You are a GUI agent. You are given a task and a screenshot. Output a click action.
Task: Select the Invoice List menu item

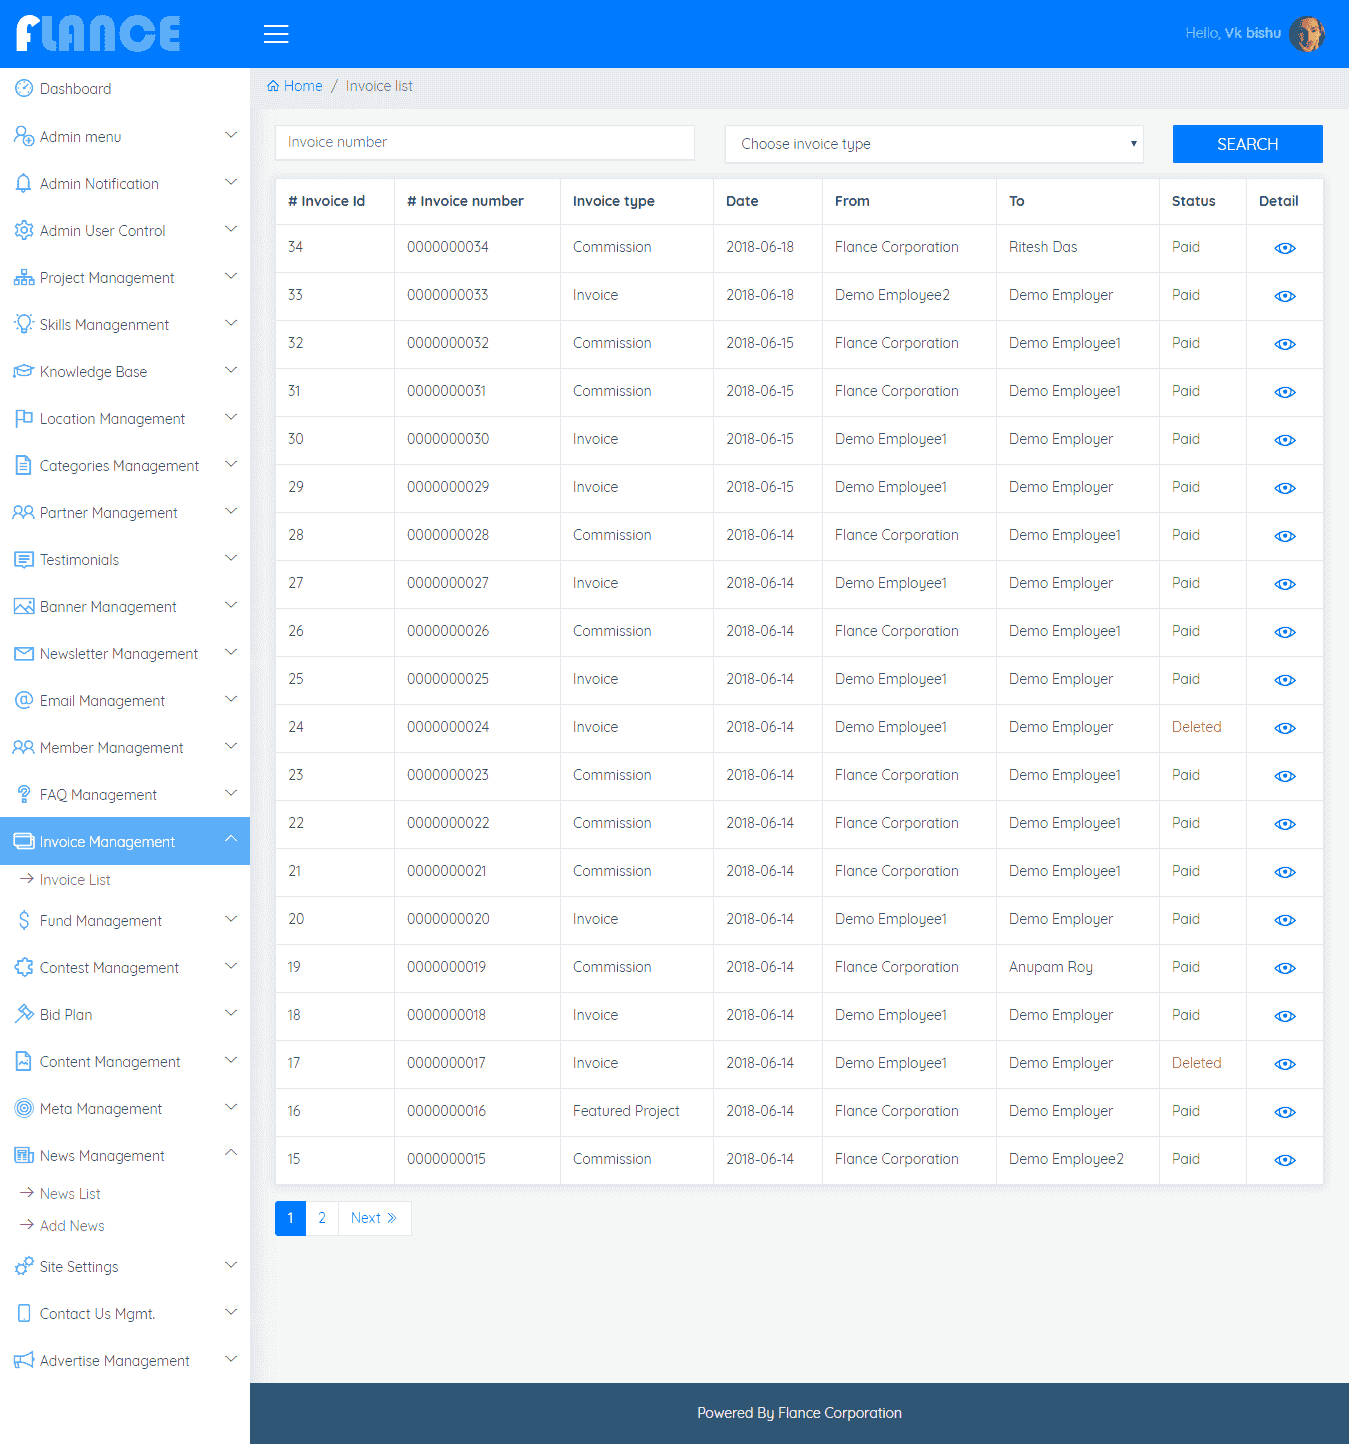(x=74, y=879)
